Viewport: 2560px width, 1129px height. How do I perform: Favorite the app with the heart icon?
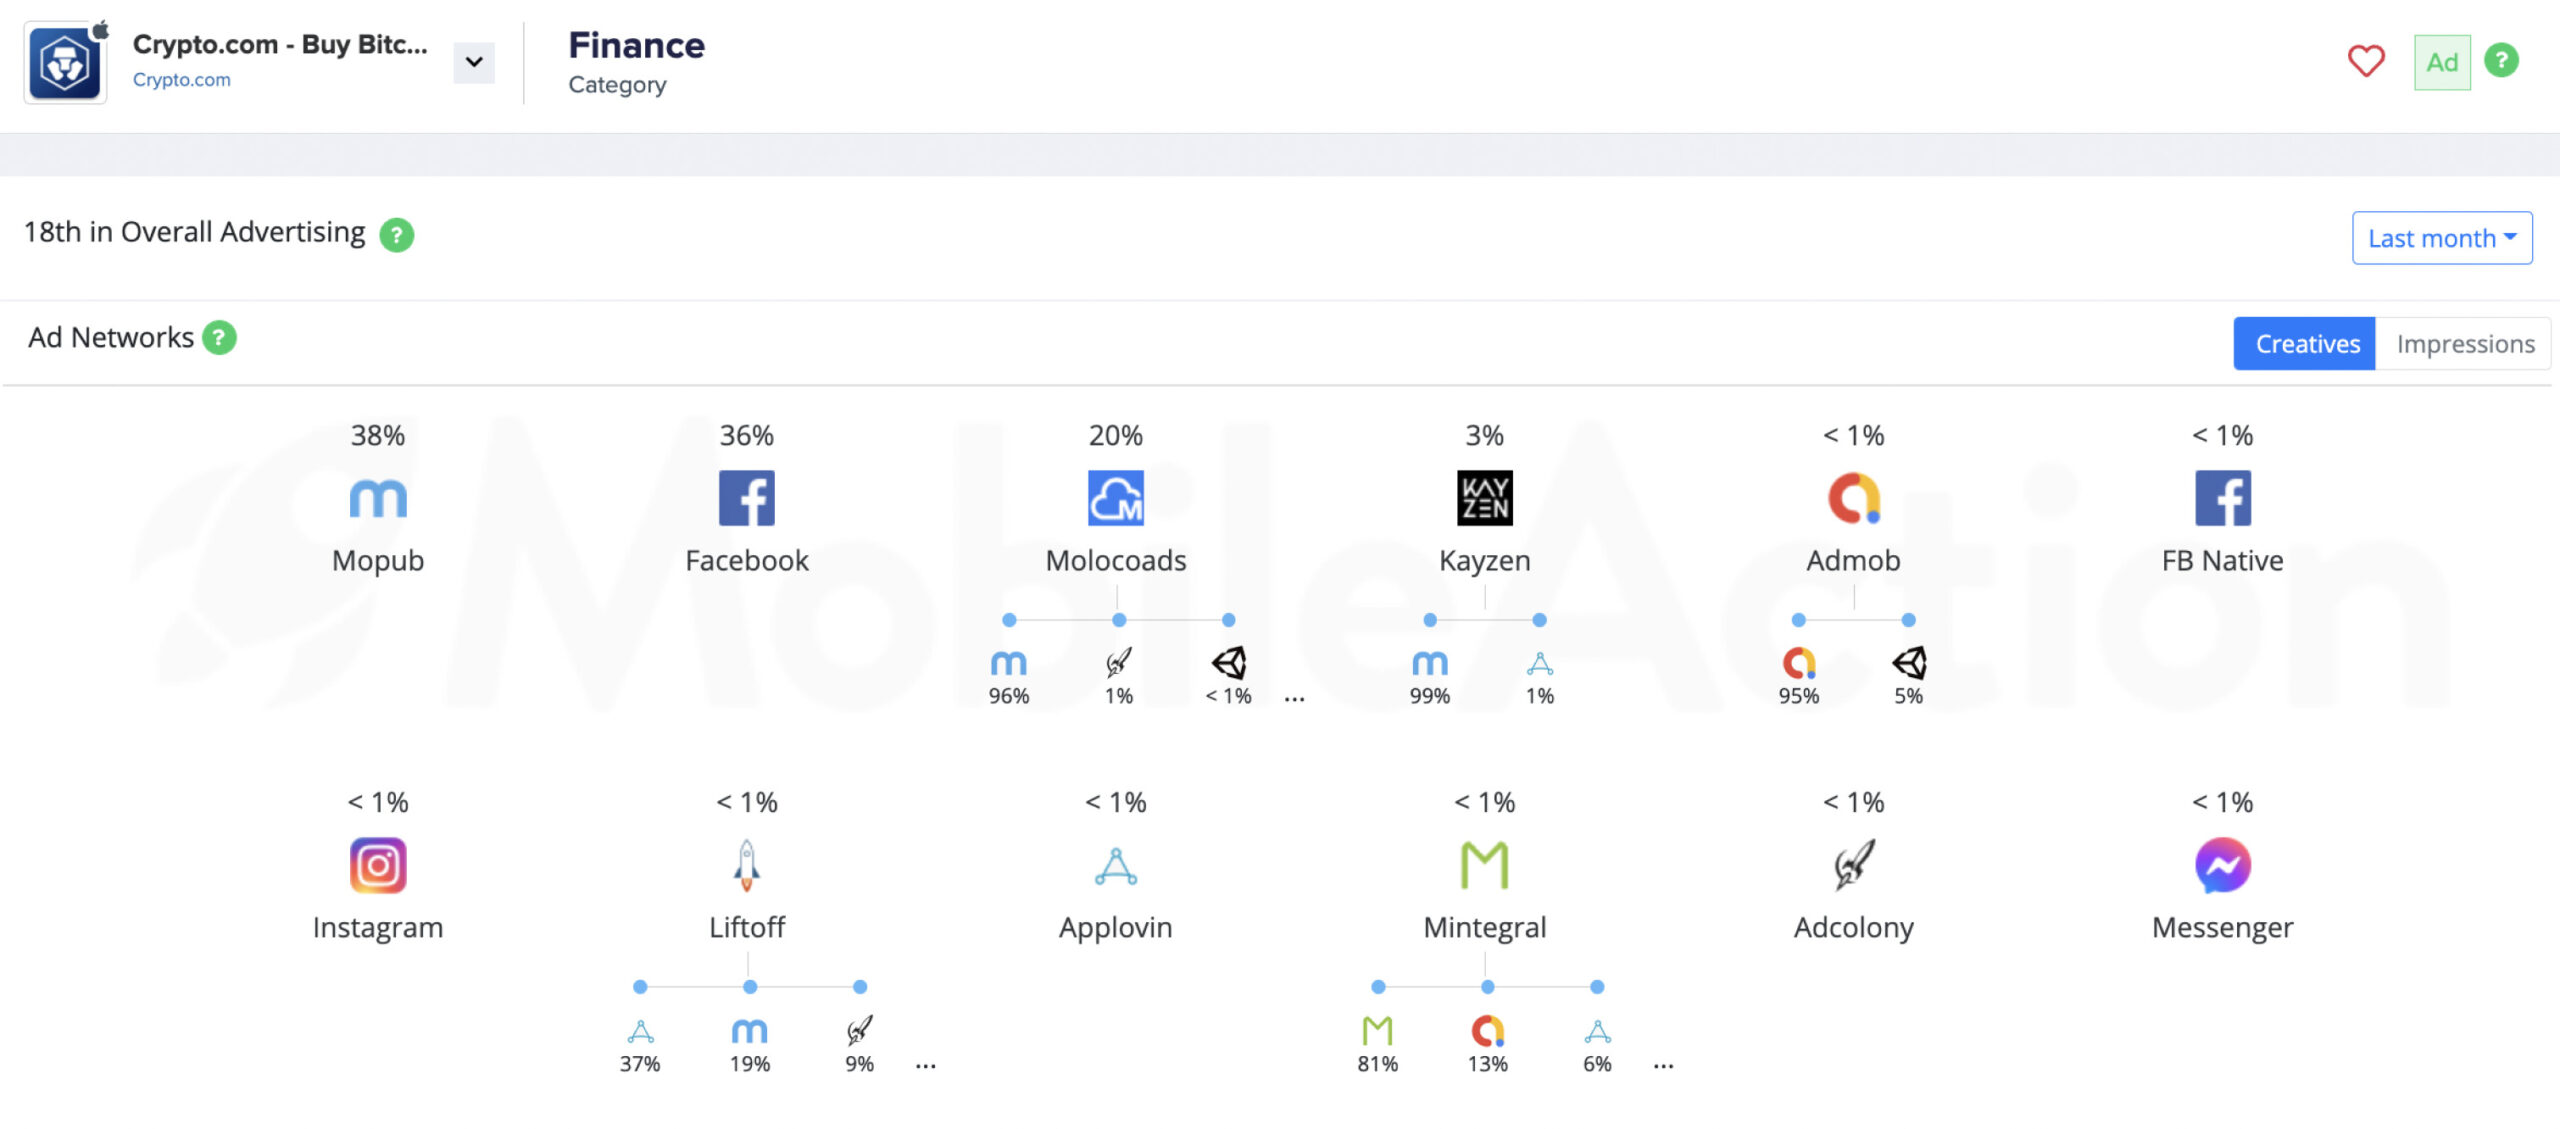[2366, 61]
